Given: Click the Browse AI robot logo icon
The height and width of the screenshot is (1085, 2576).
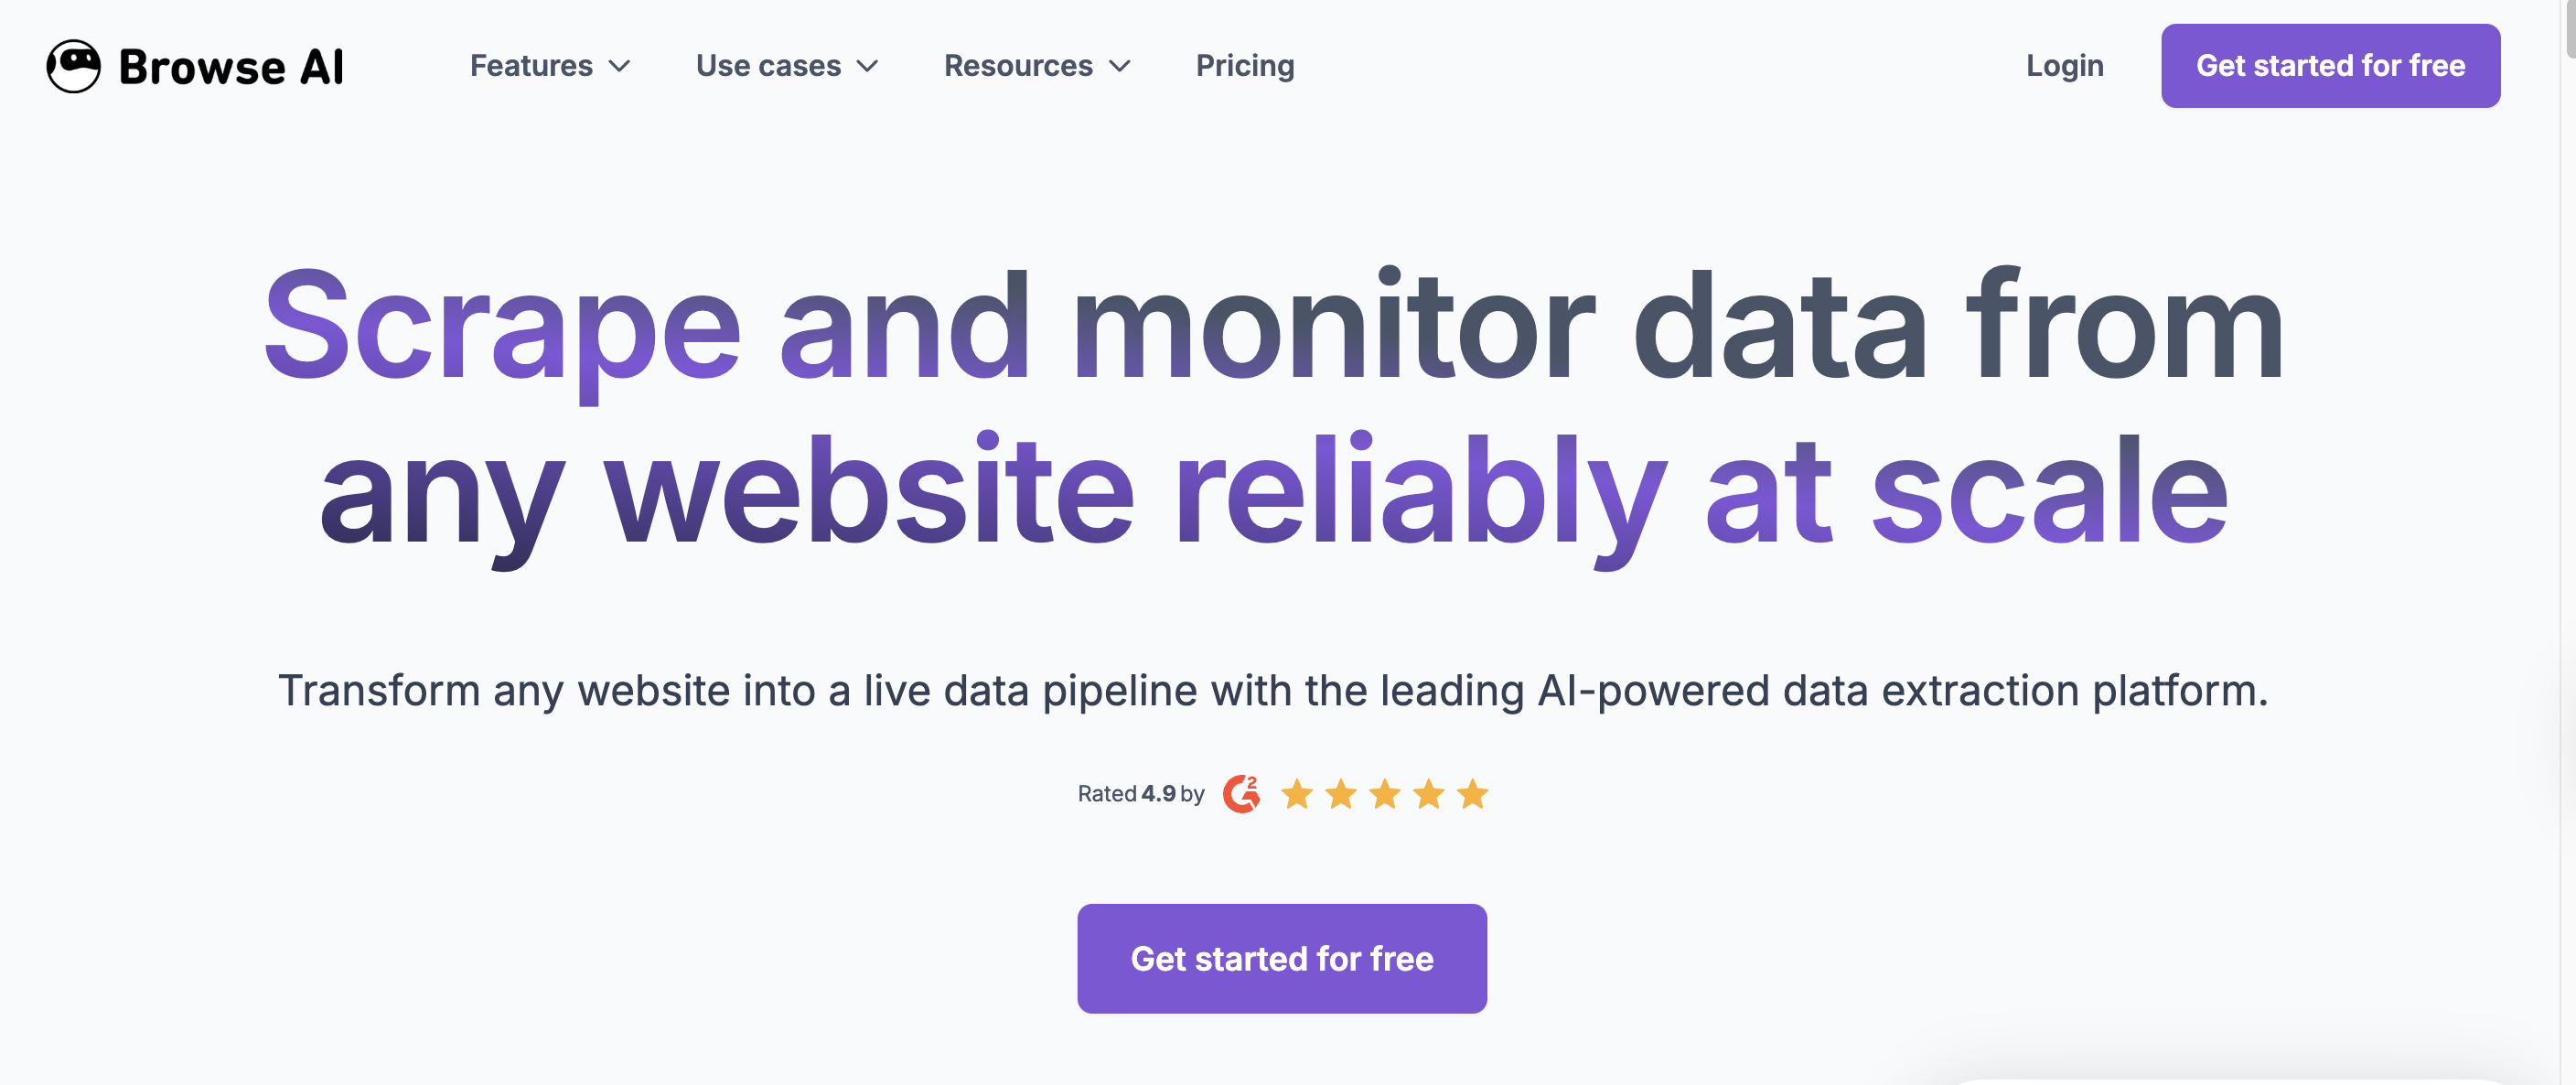Looking at the screenshot, I should [x=73, y=66].
